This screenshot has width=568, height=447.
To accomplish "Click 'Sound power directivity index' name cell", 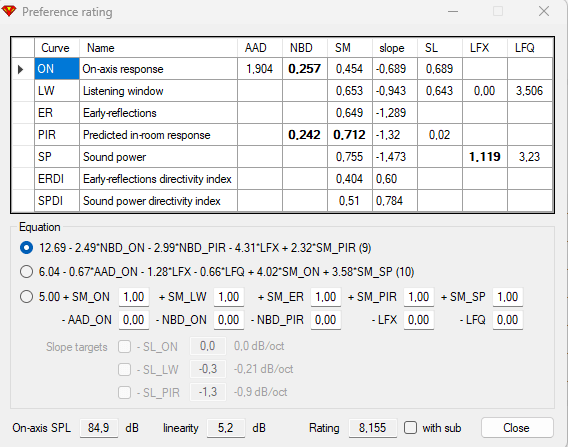I will 158,201.
